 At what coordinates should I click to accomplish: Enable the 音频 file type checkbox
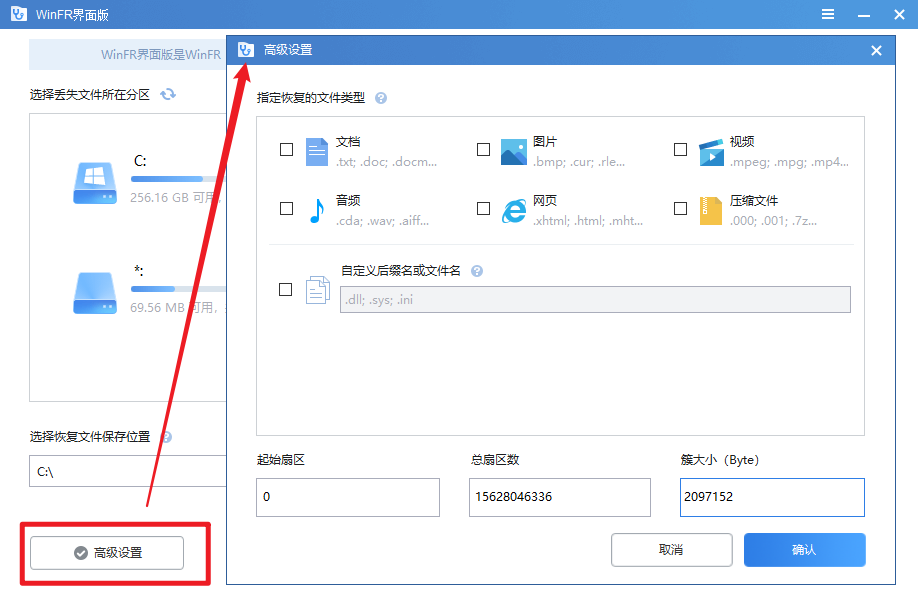(x=286, y=209)
